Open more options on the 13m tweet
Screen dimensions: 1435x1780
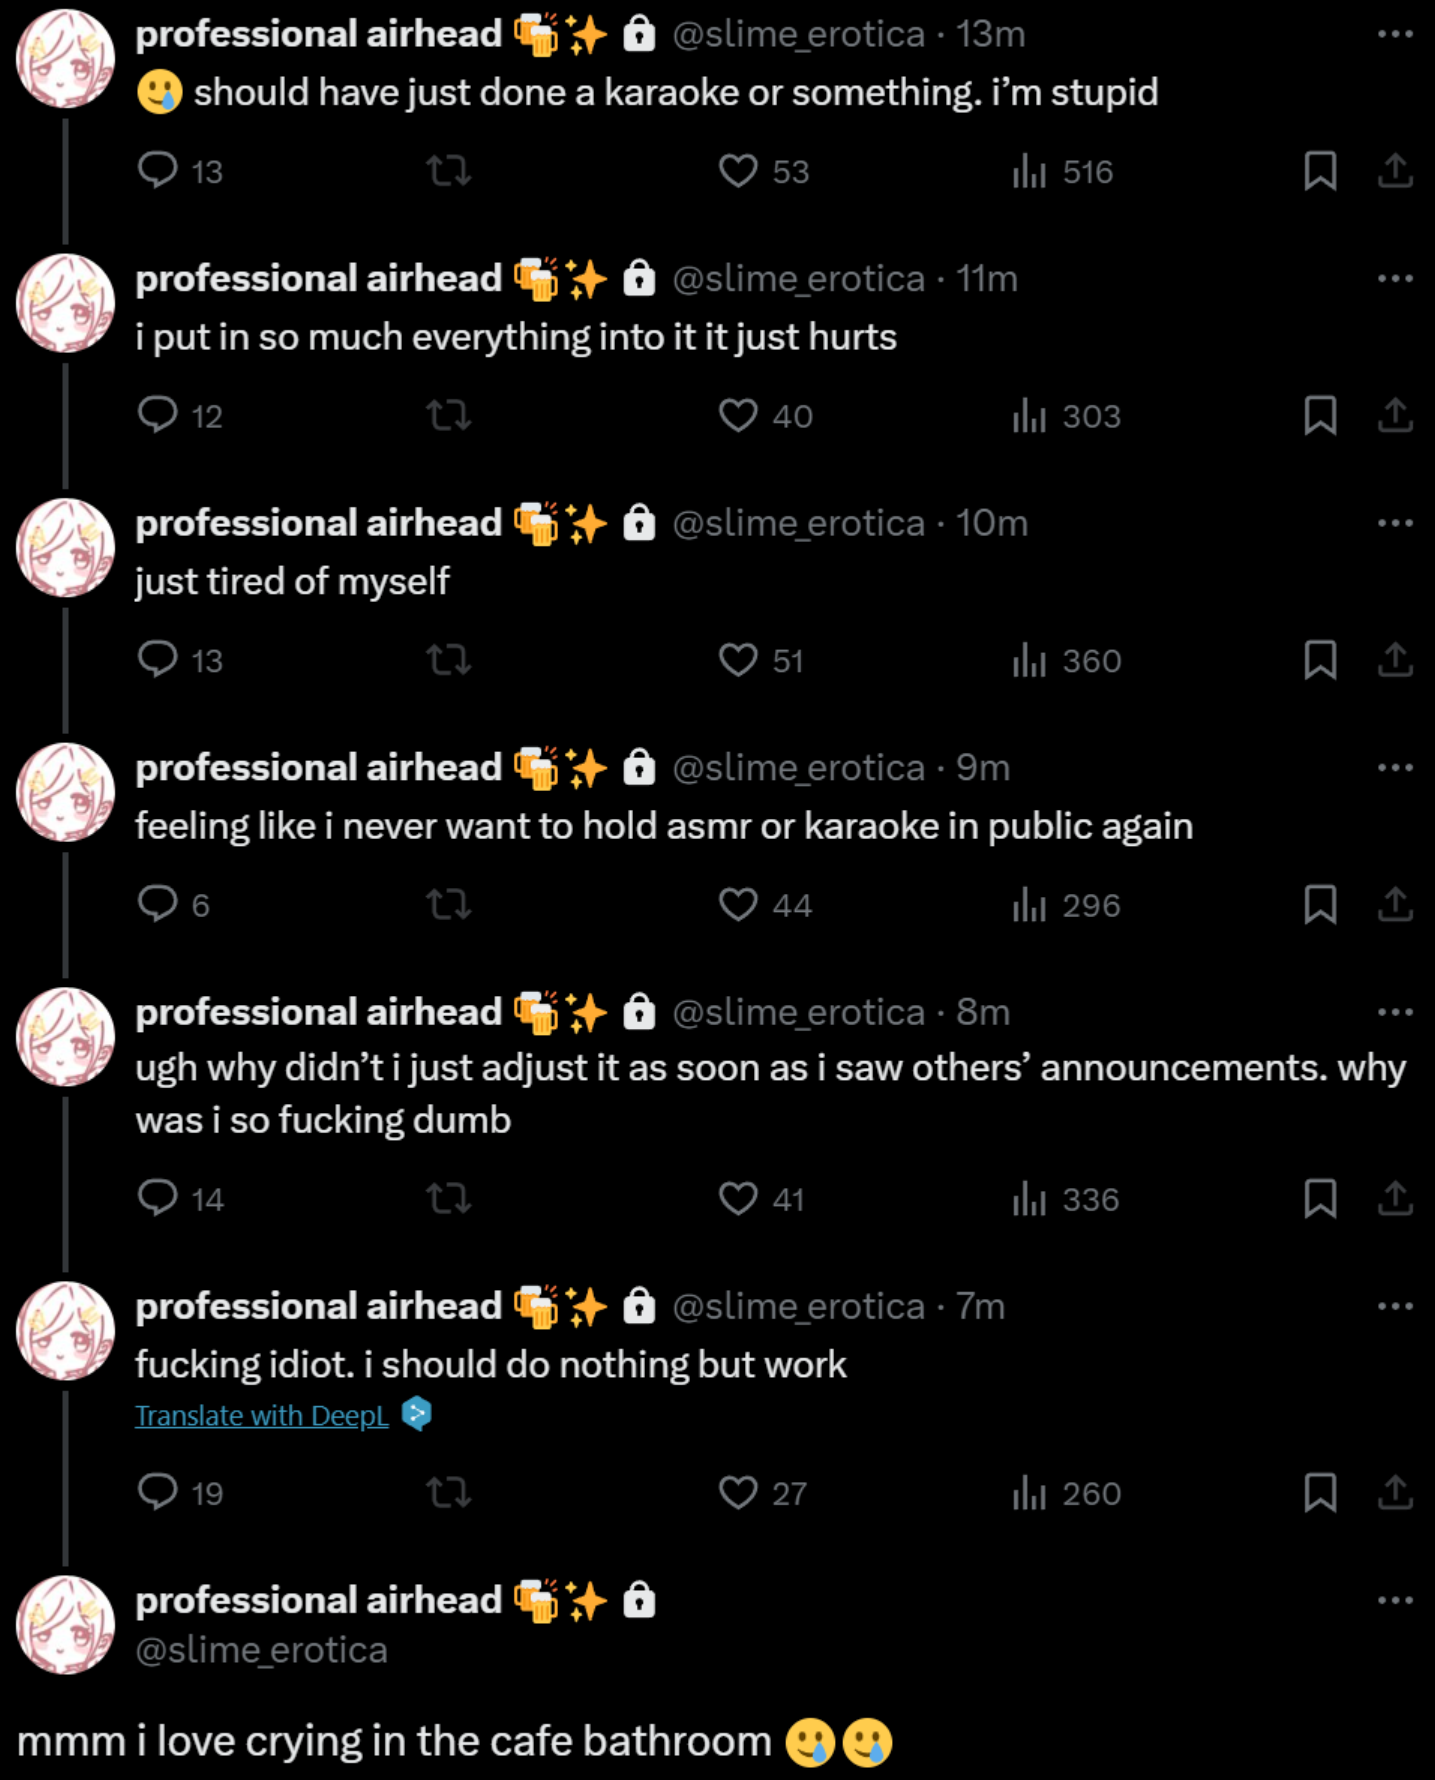pos(1395,34)
